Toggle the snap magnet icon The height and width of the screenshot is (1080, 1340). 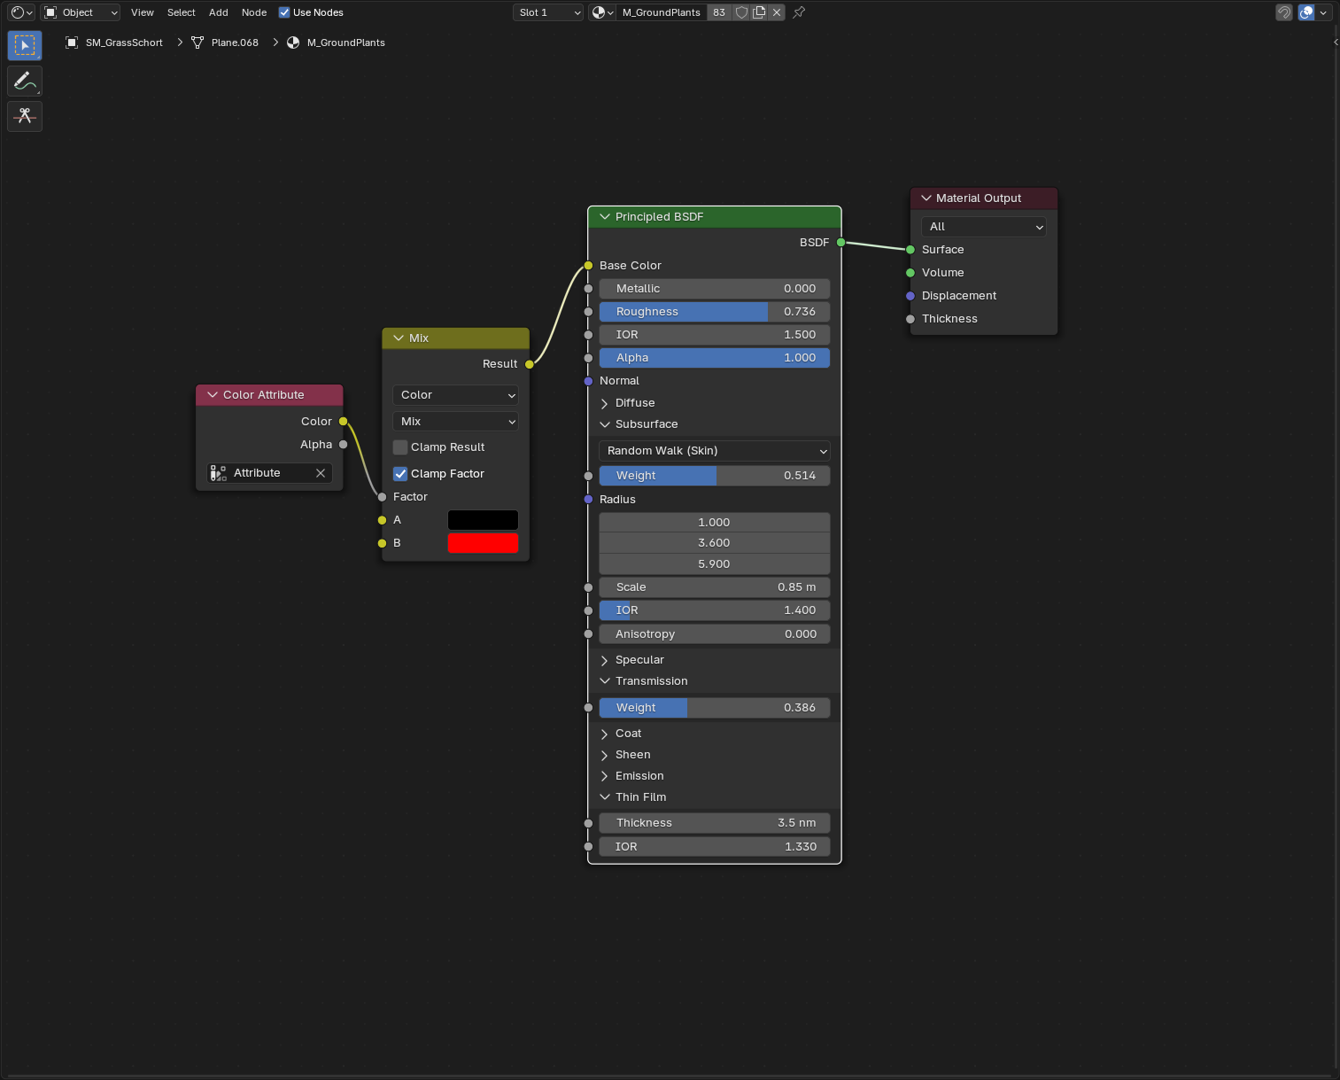pos(1284,13)
